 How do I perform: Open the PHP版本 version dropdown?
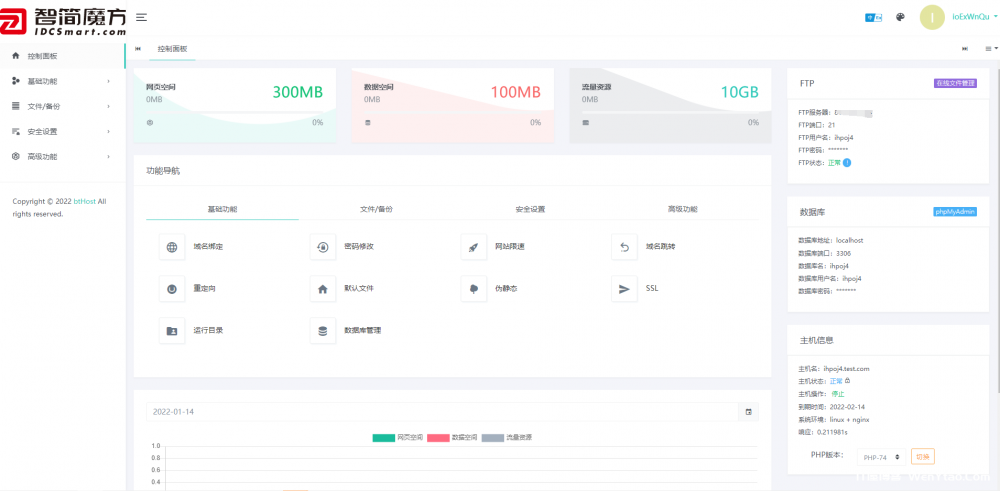pos(882,456)
